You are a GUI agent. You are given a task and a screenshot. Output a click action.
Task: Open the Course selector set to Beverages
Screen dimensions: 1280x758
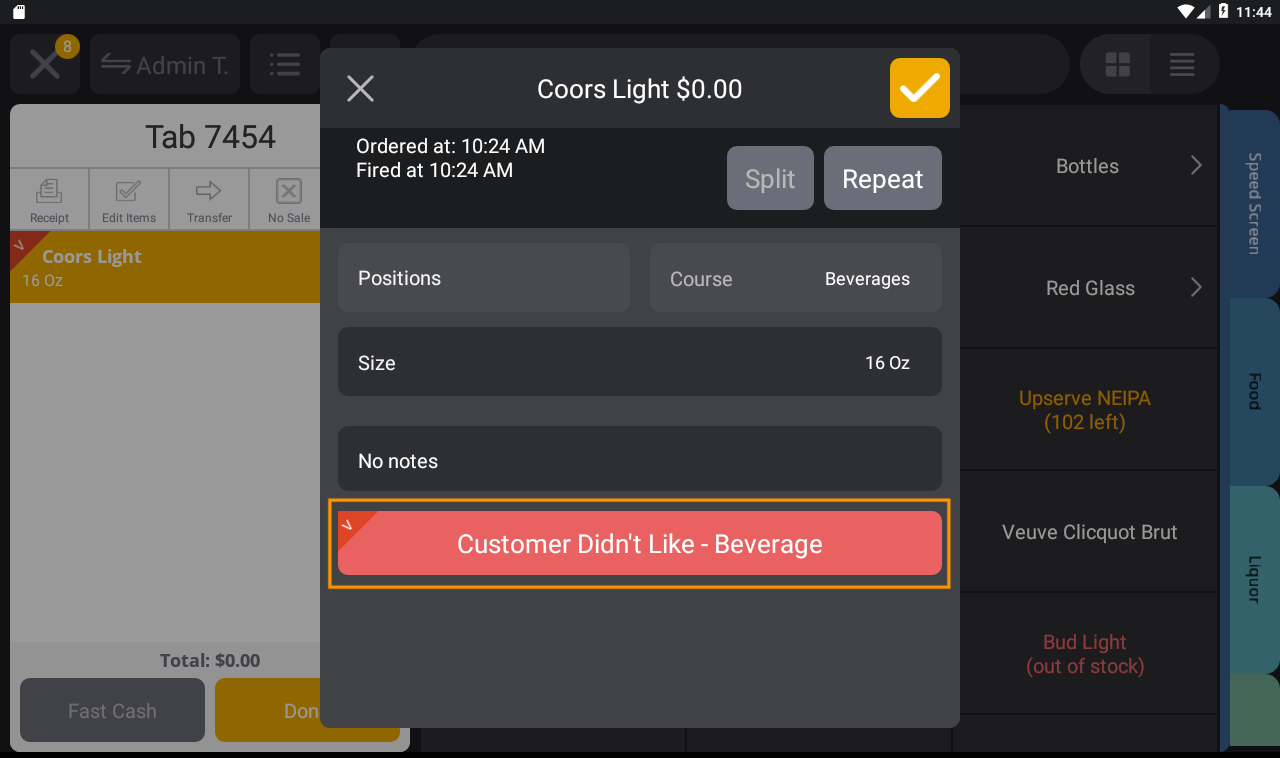click(796, 278)
